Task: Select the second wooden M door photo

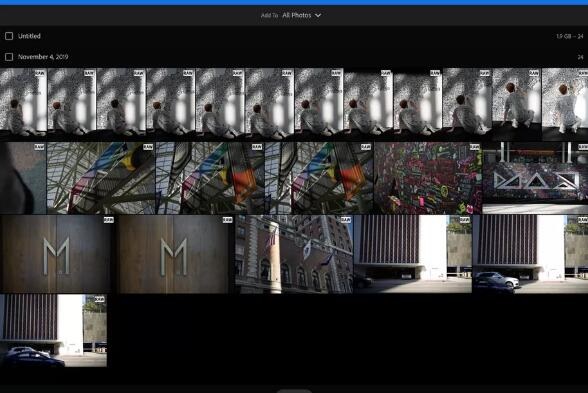Action: click(x=174, y=254)
